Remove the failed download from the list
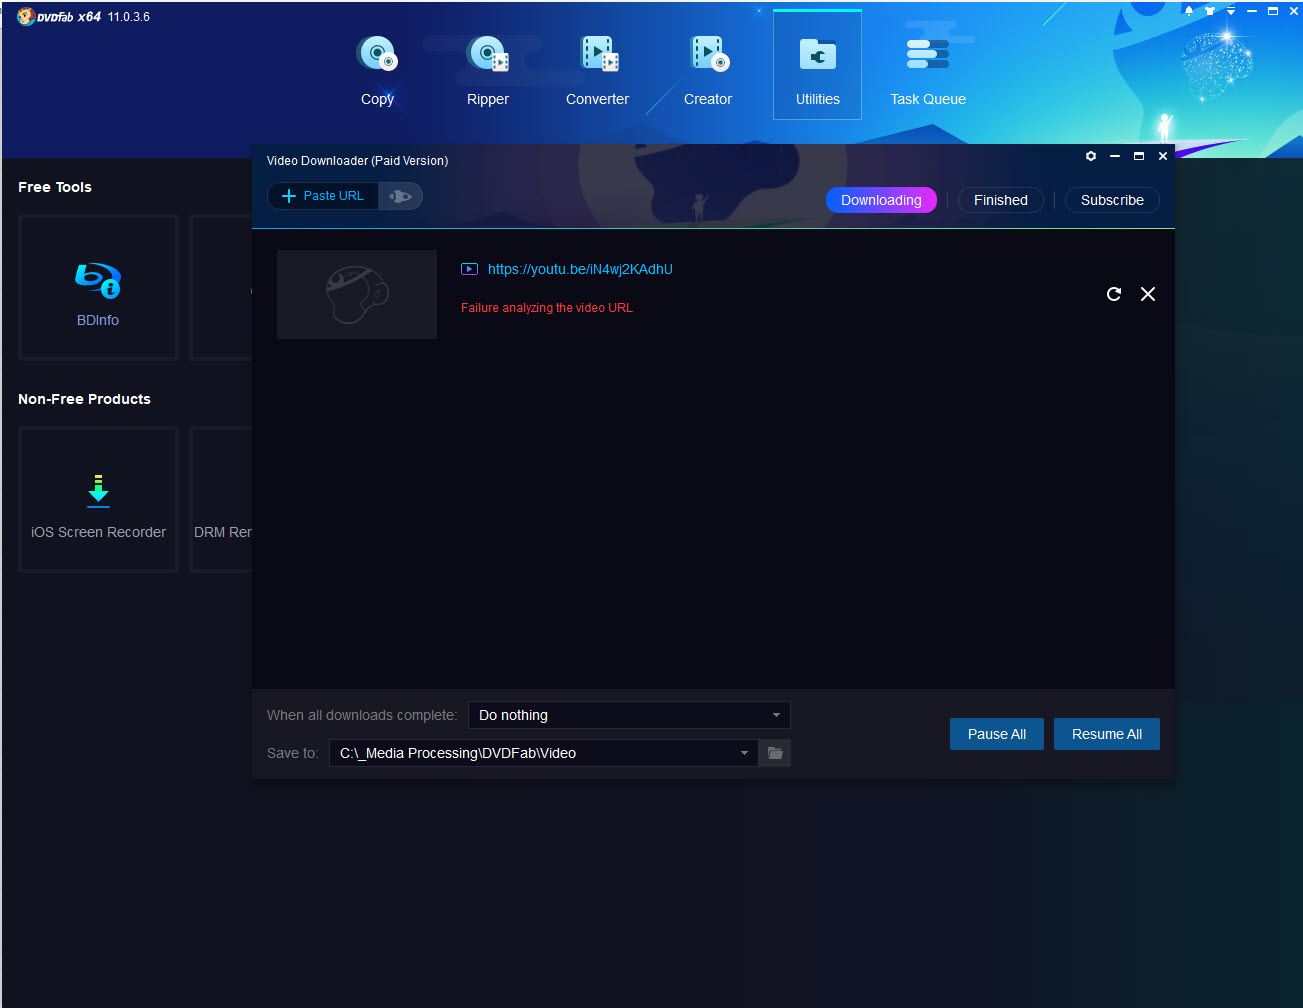Image resolution: width=1303 pixels, height=1008 pixels. pos(1148,294)
